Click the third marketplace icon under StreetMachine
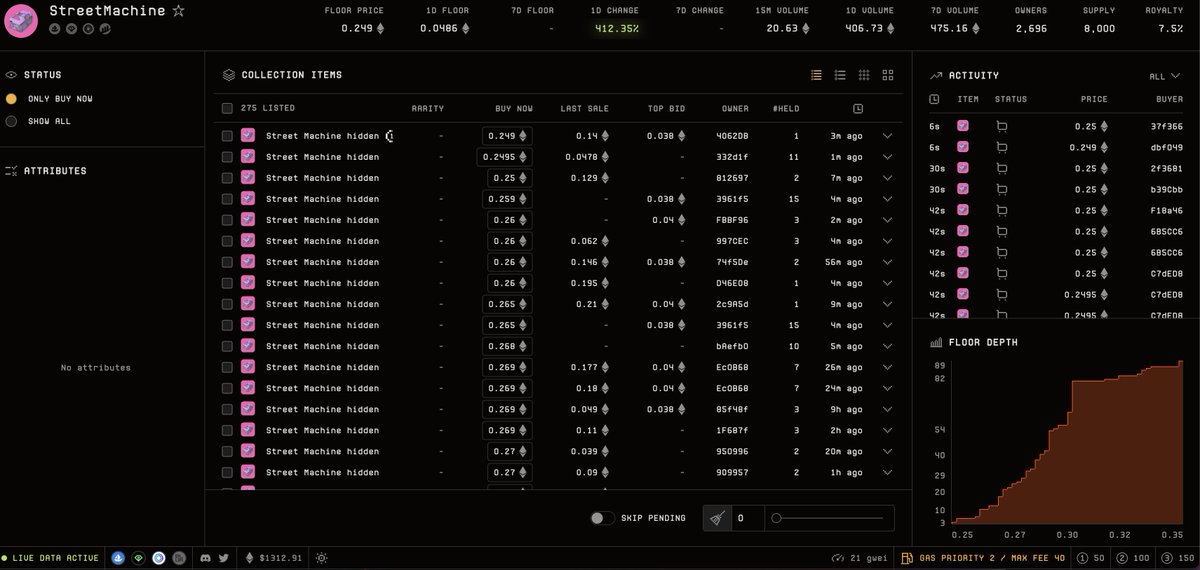The width and height of the screenshot is (1200, 570). click(x=87, y=28)
